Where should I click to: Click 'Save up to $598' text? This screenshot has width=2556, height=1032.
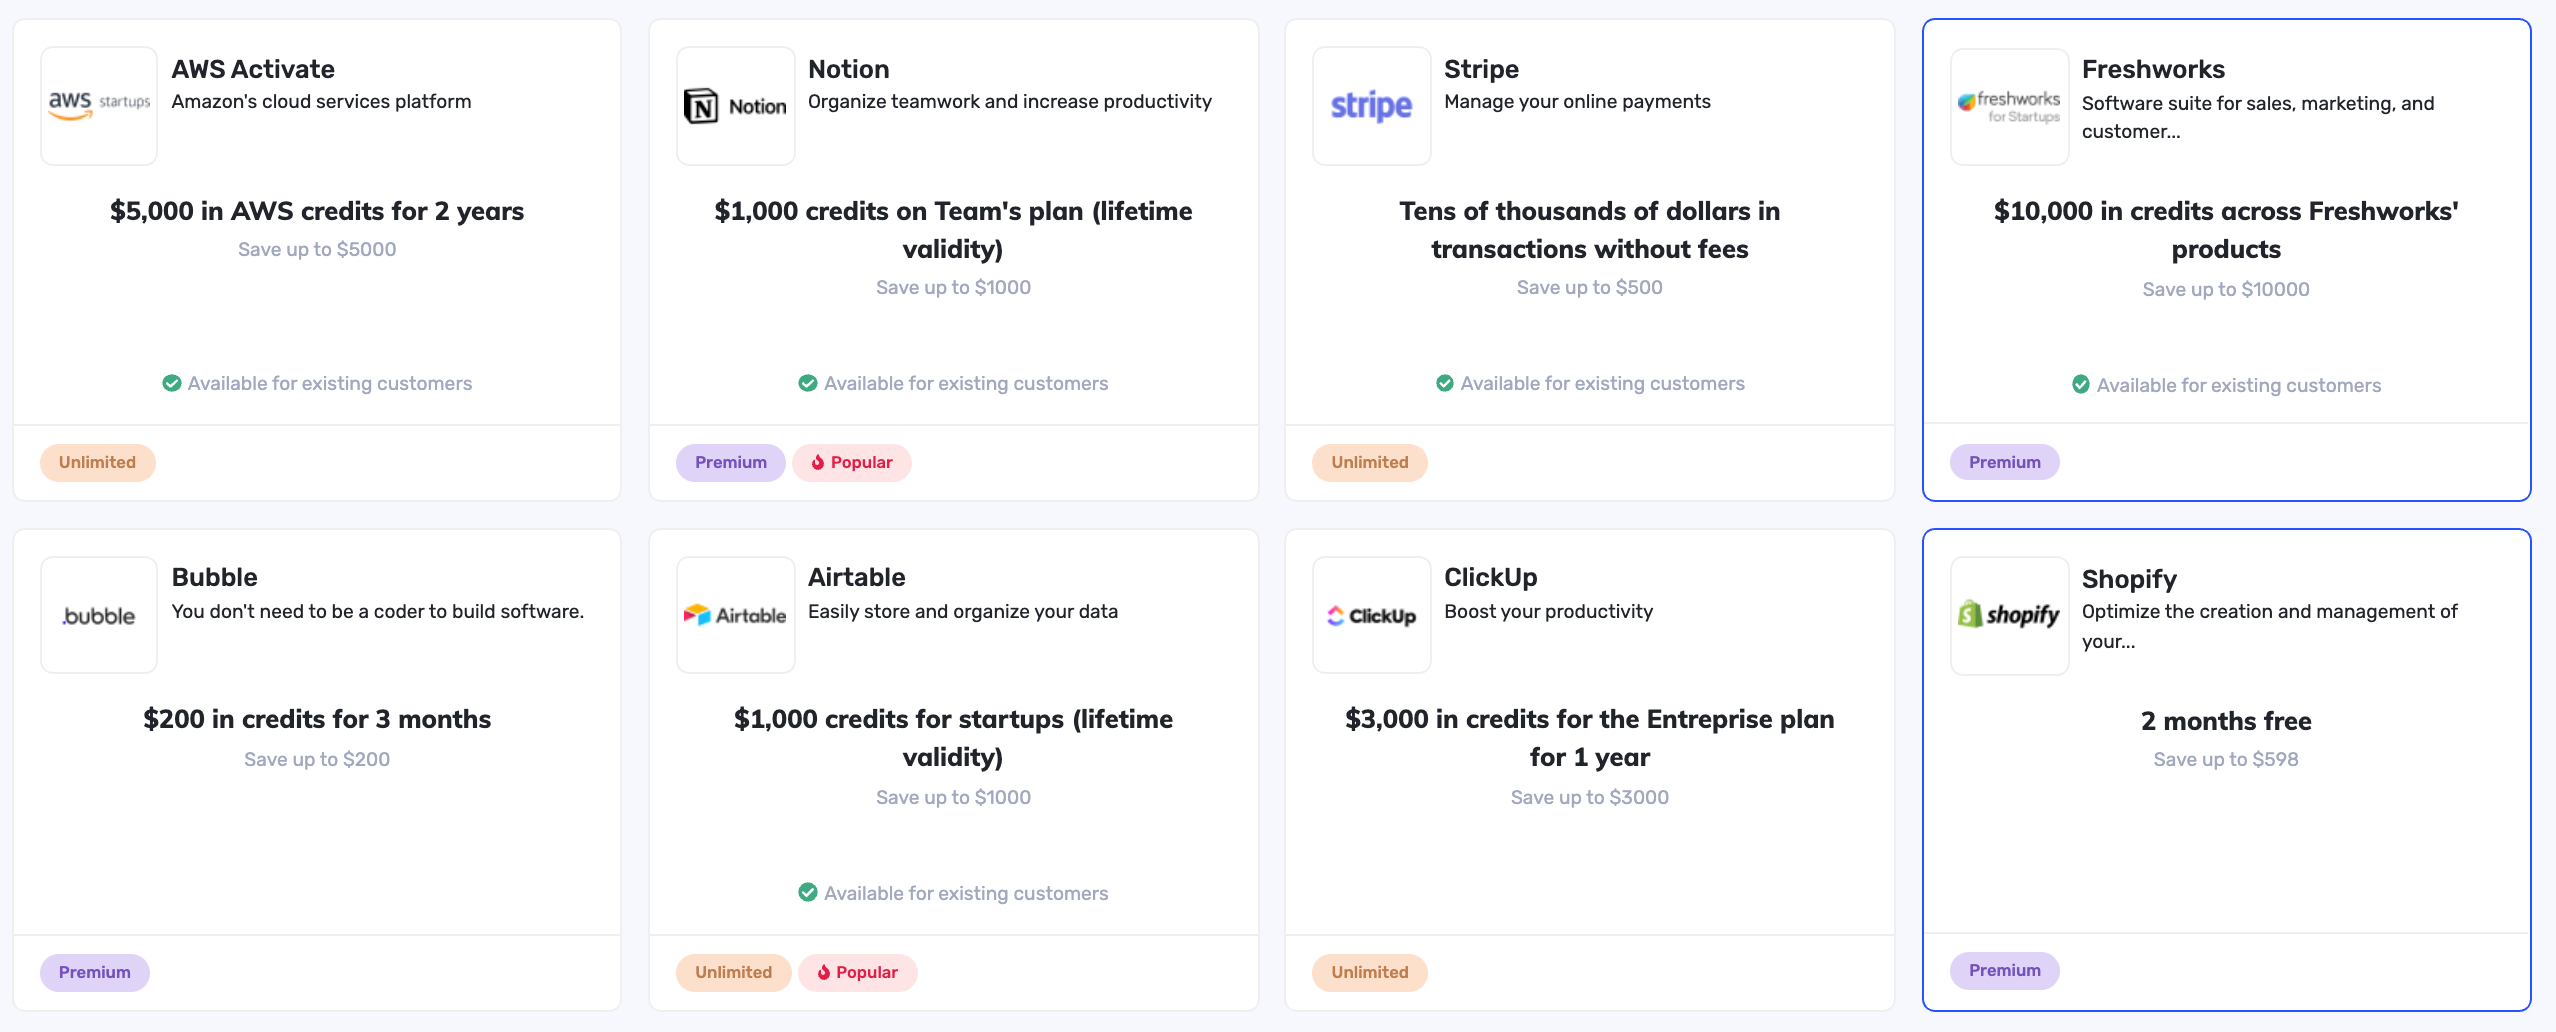click(x=2226, y=759)
